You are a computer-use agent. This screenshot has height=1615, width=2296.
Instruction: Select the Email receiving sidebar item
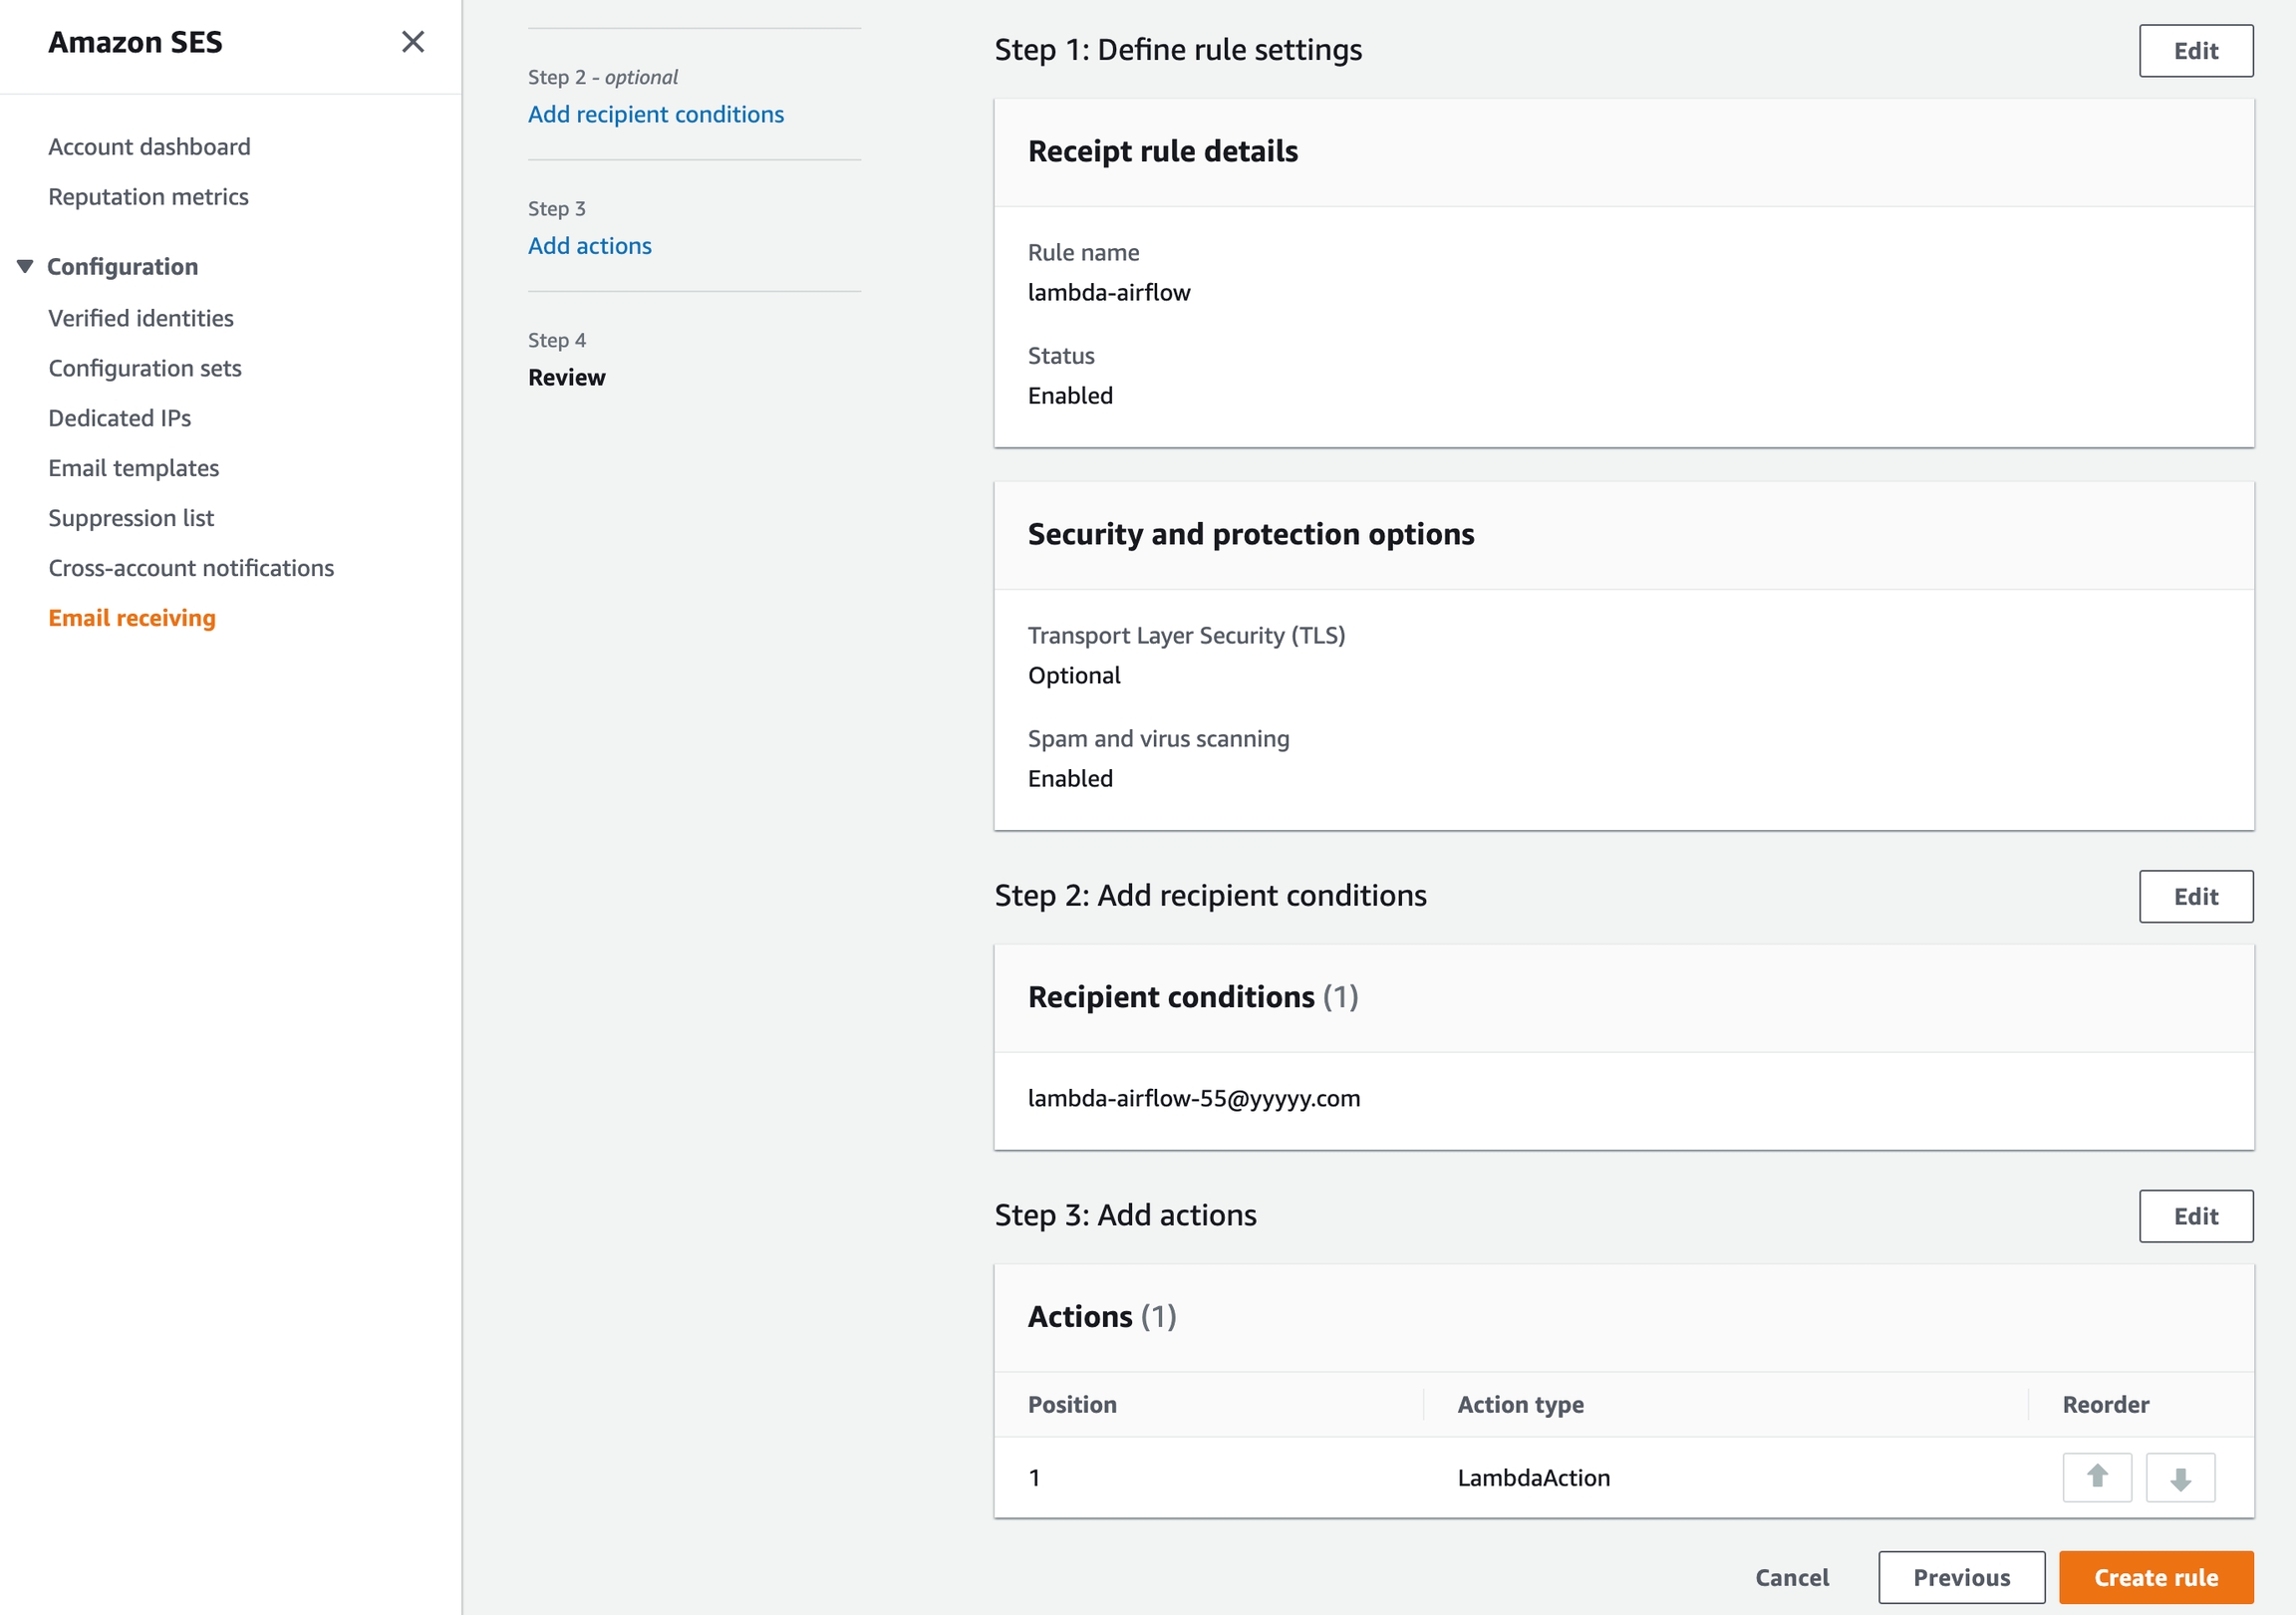(132, 618)
